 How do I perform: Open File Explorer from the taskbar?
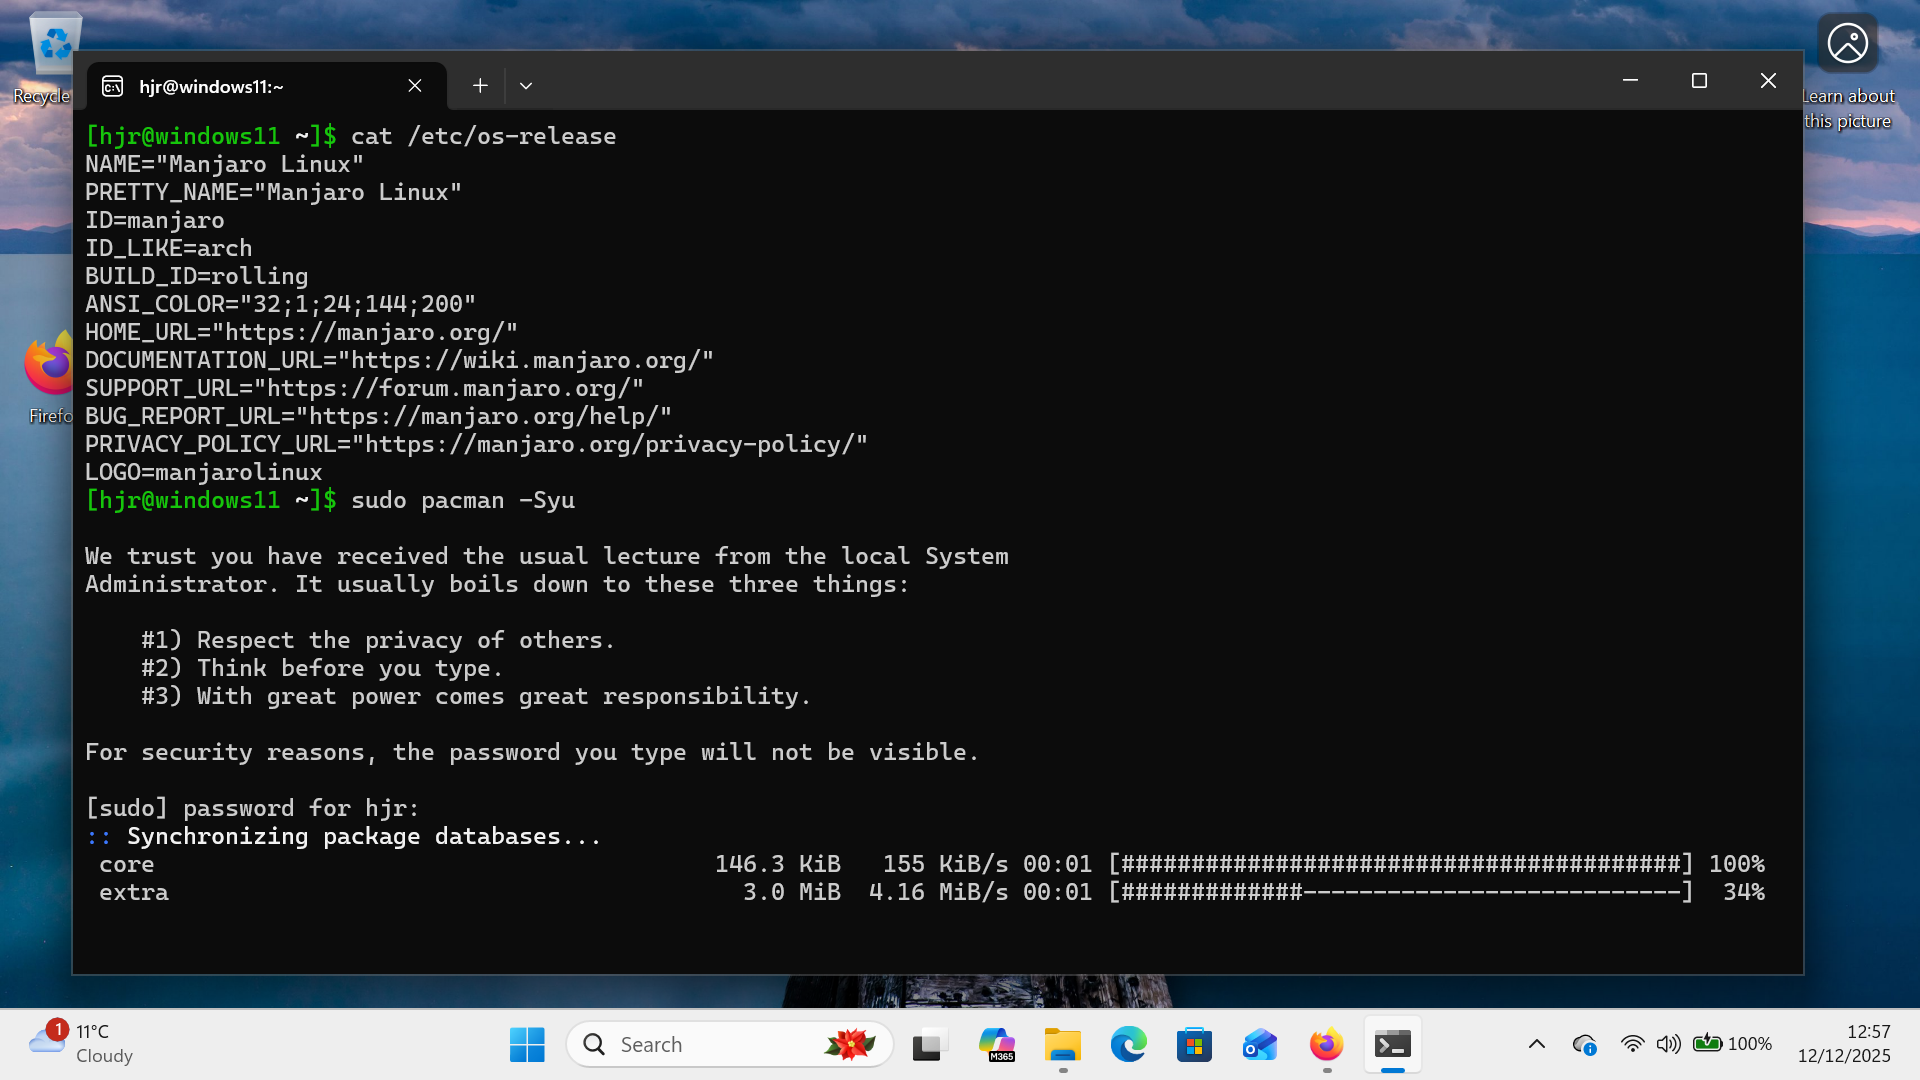1062,1045
